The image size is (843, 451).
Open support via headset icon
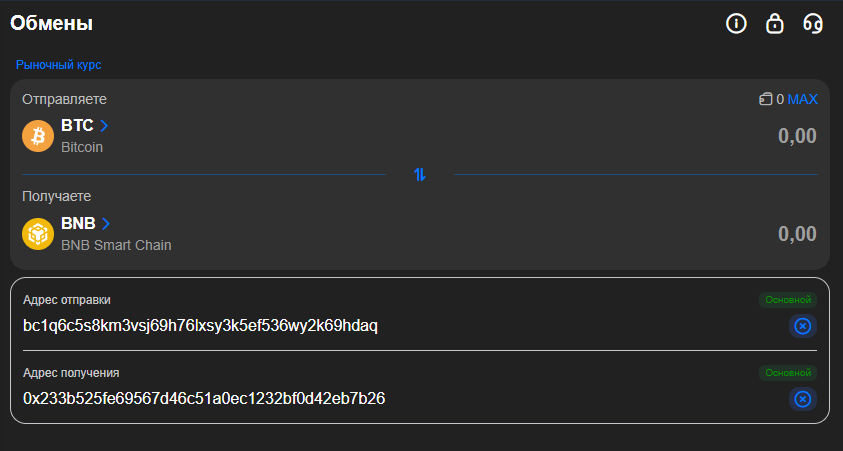(813, 23)
